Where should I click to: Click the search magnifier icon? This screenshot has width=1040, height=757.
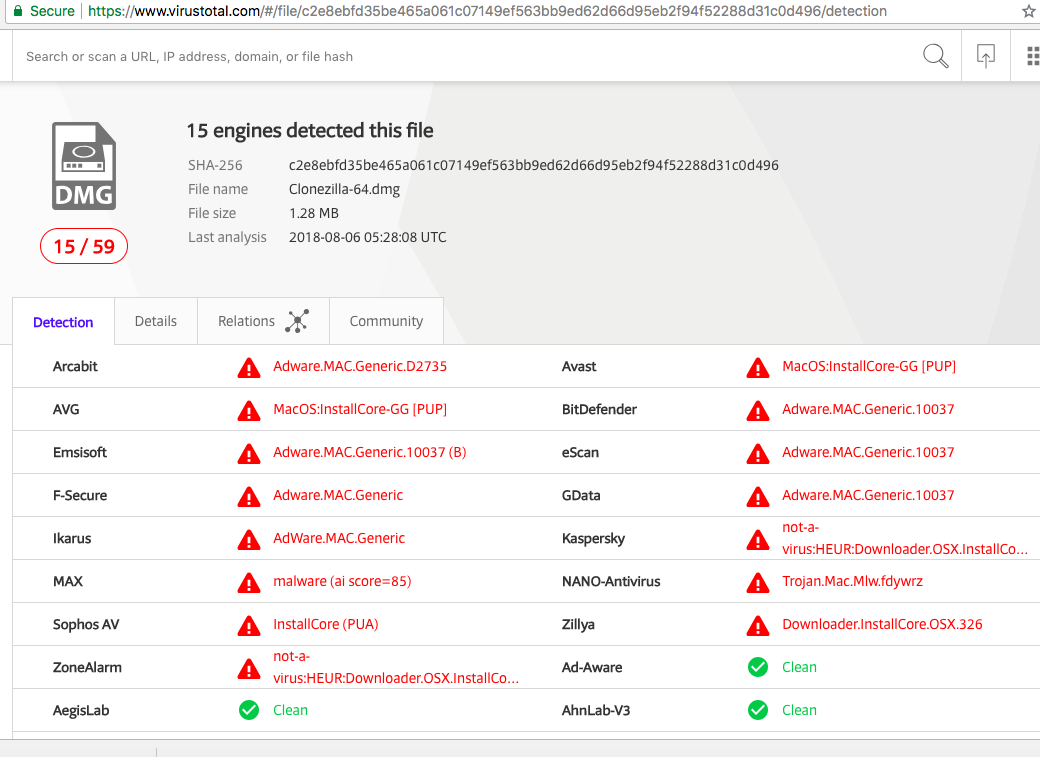point(935,56)
